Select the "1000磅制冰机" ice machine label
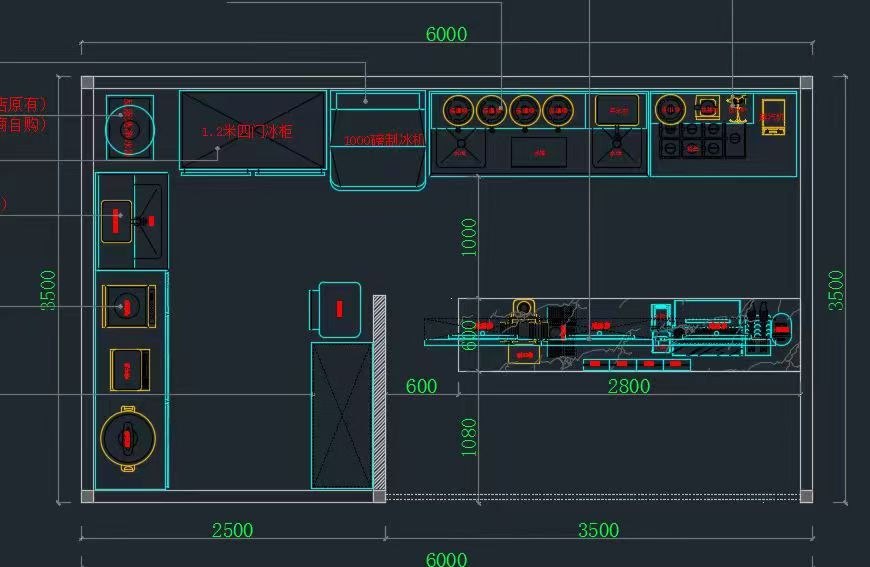870x567 pixels. tap(384, 140)
